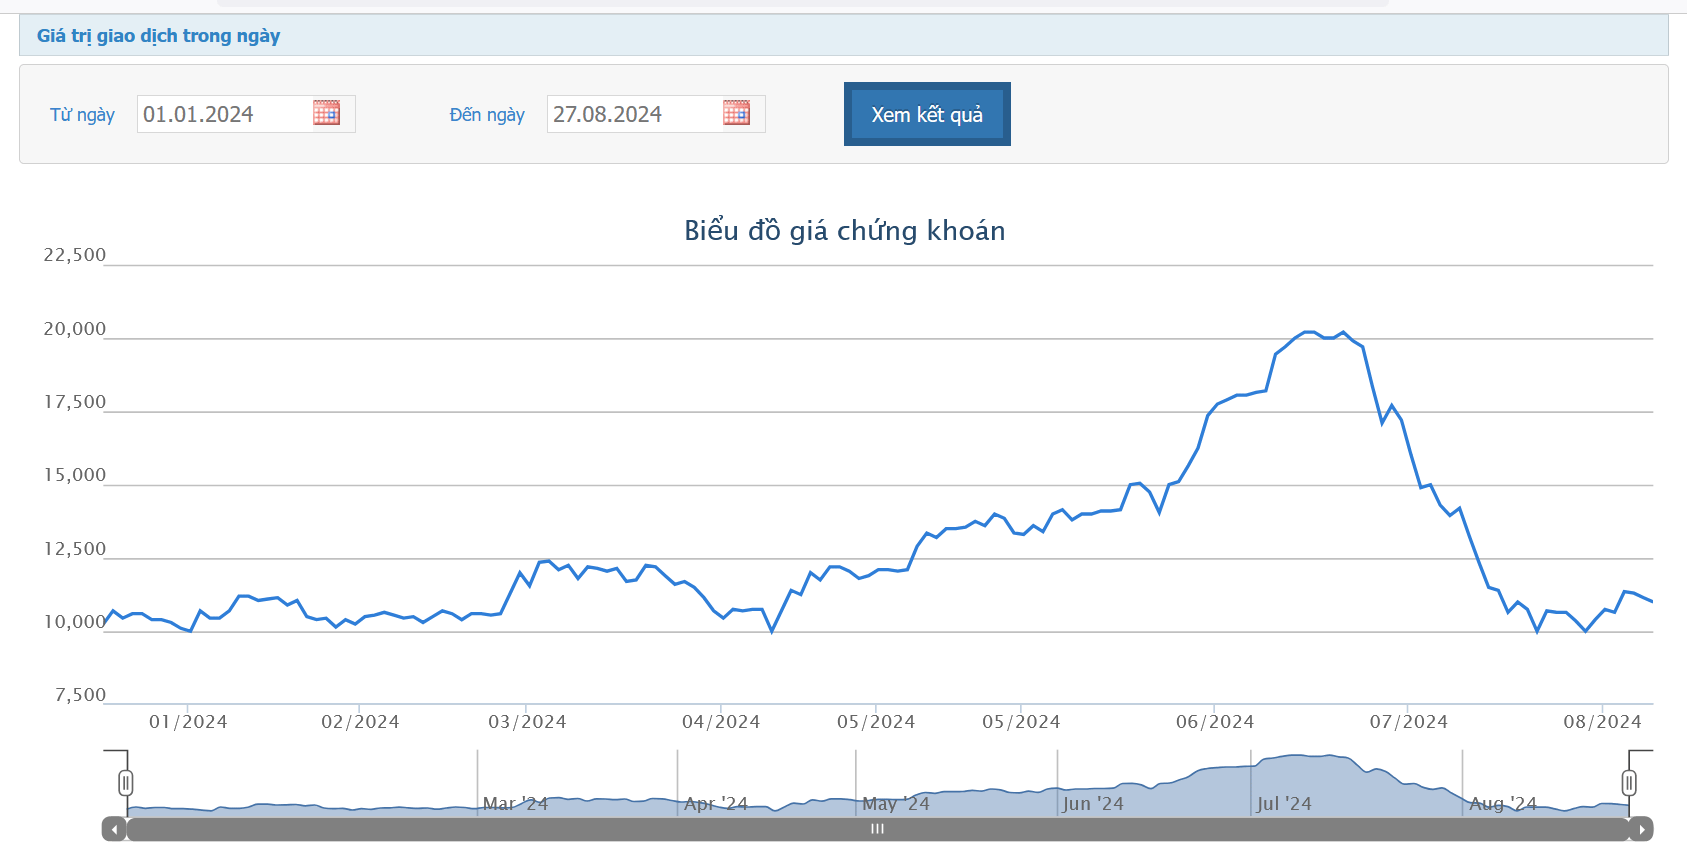The image size is (1687, 861).
Task: Focus the Từ ngày date field 01.01.2024
Action: [222, 114]
